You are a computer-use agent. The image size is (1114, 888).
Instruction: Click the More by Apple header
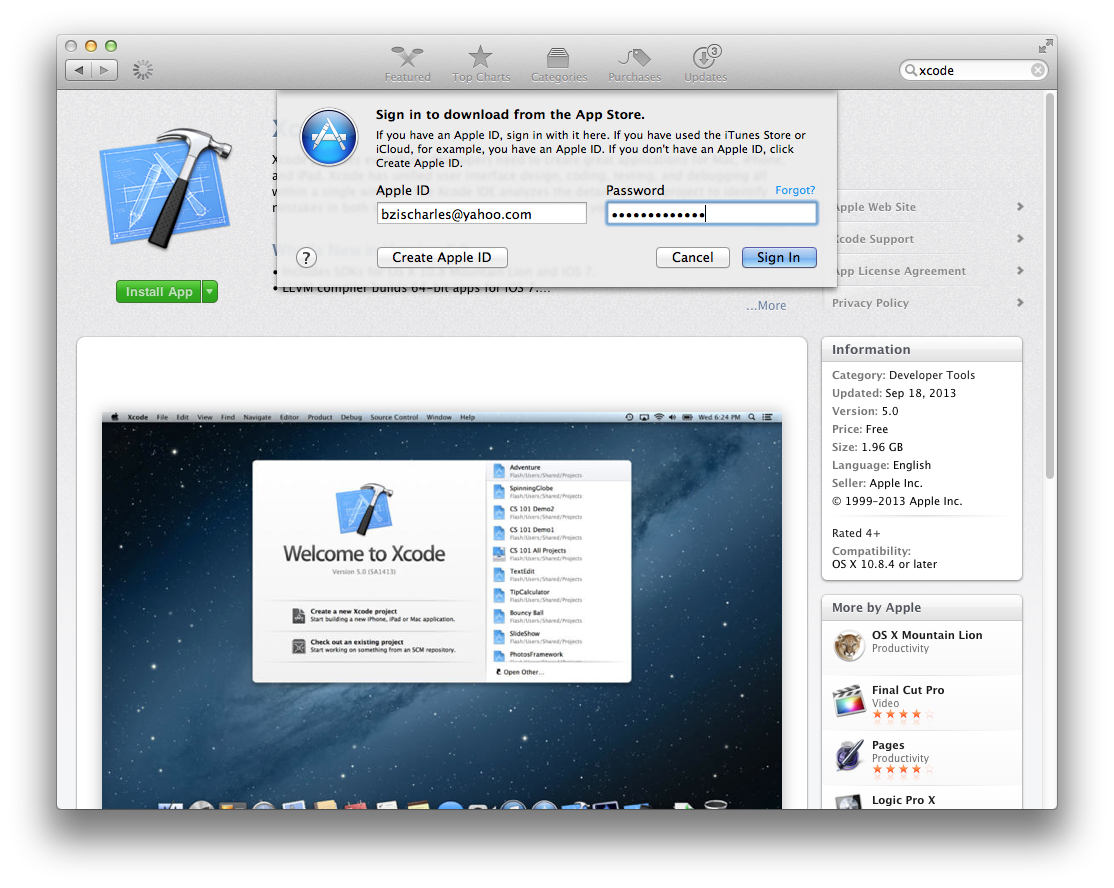coord(921,607)
